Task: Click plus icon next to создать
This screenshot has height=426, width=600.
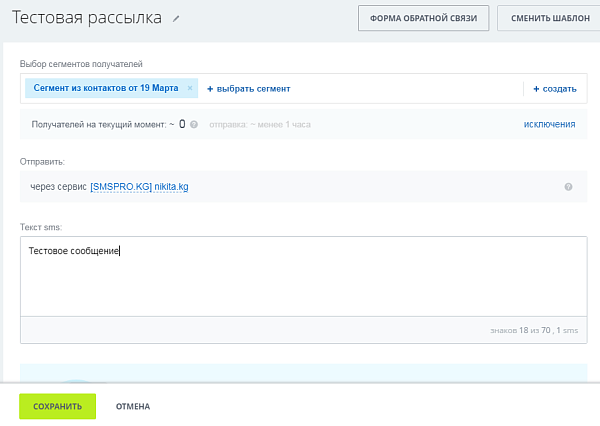Action: point(536,89)
